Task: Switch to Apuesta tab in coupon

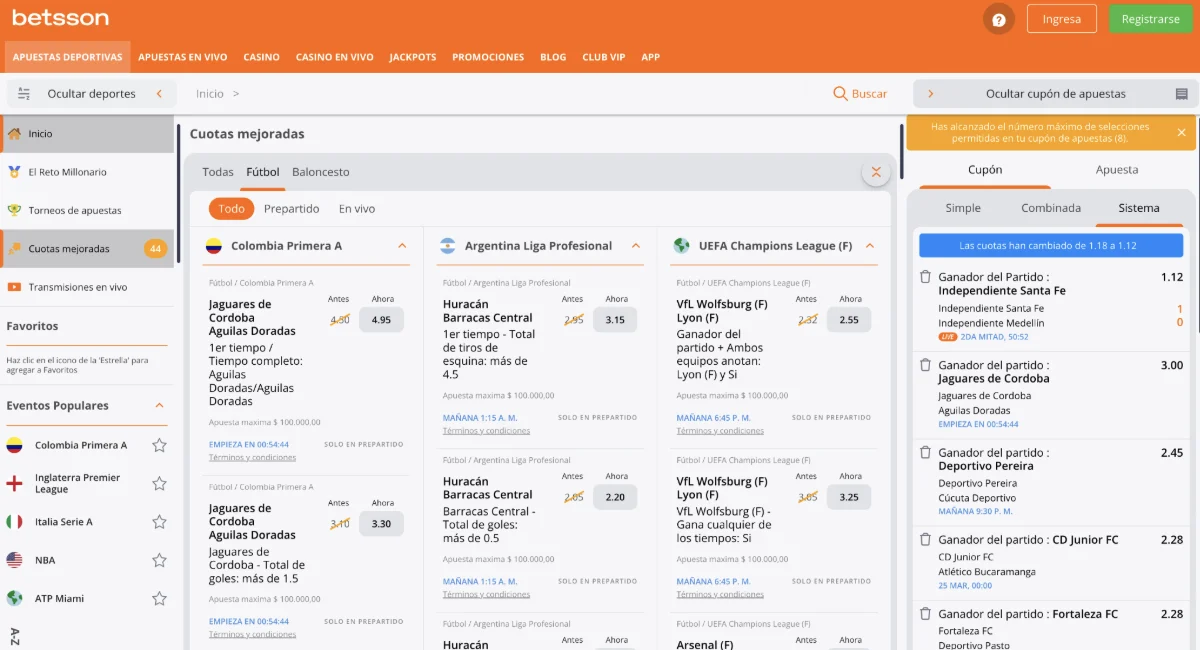Action: (1117, 170)
